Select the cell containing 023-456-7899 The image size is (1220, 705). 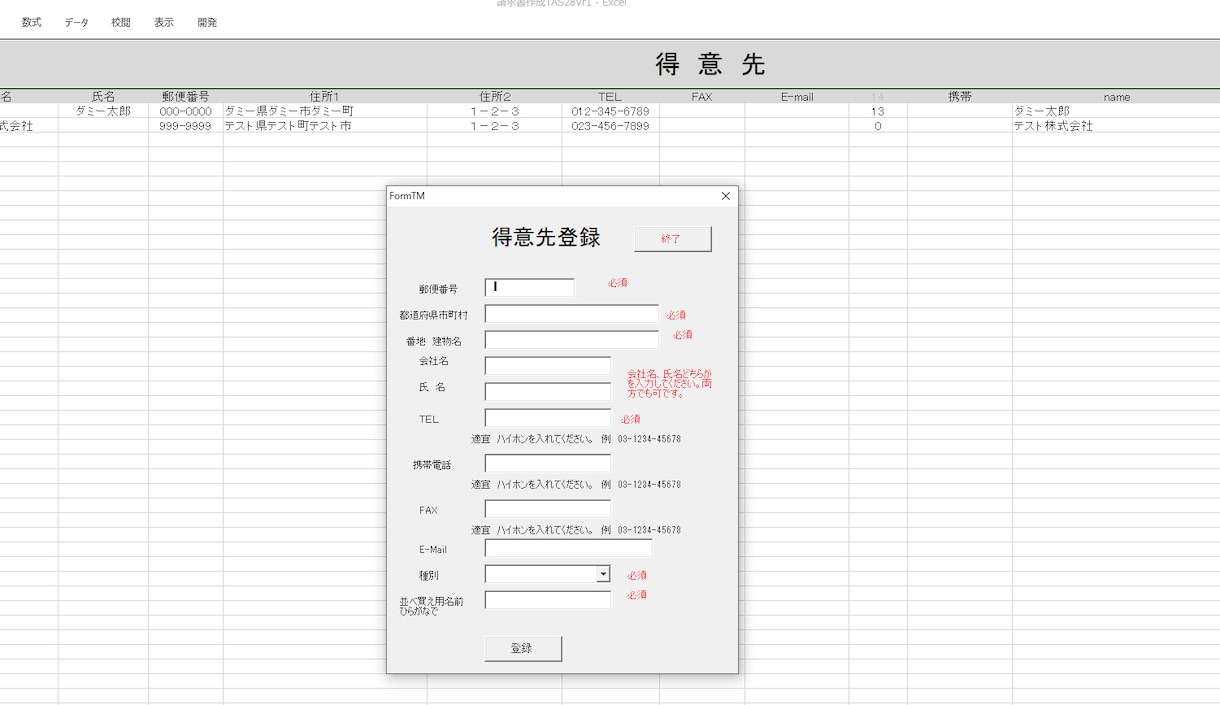[610, 126]
